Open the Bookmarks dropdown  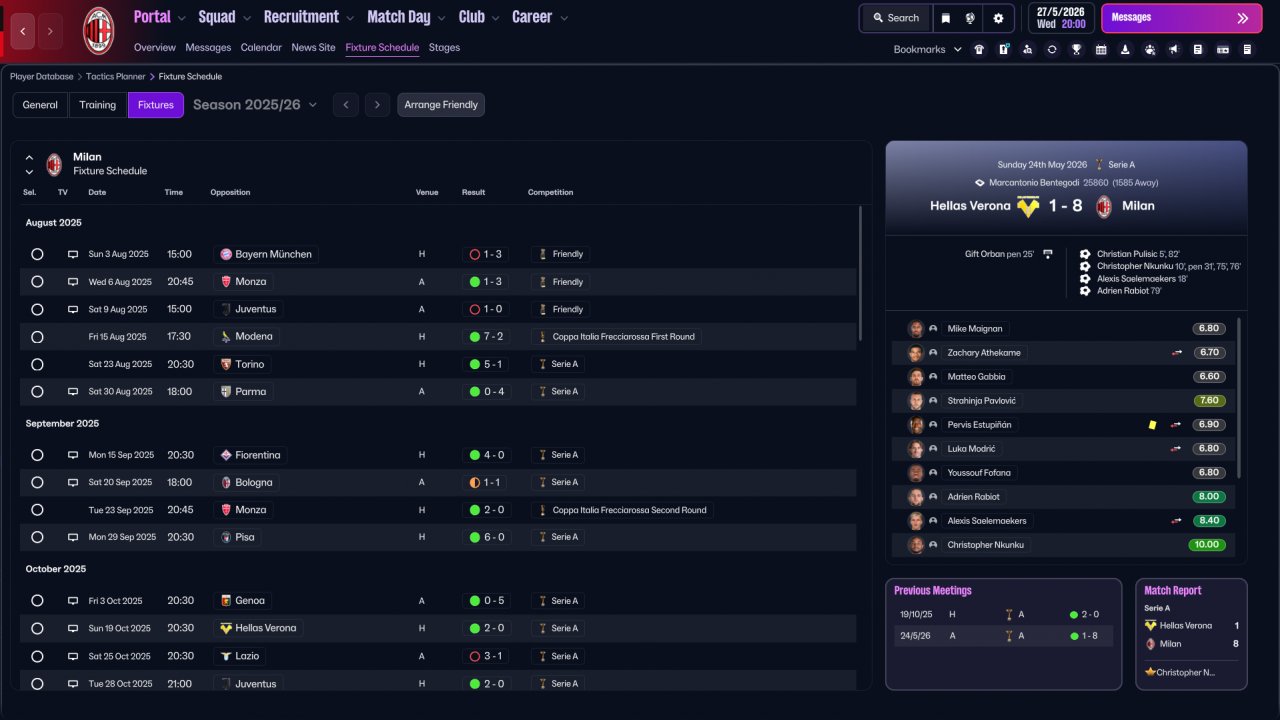point(928,49)
